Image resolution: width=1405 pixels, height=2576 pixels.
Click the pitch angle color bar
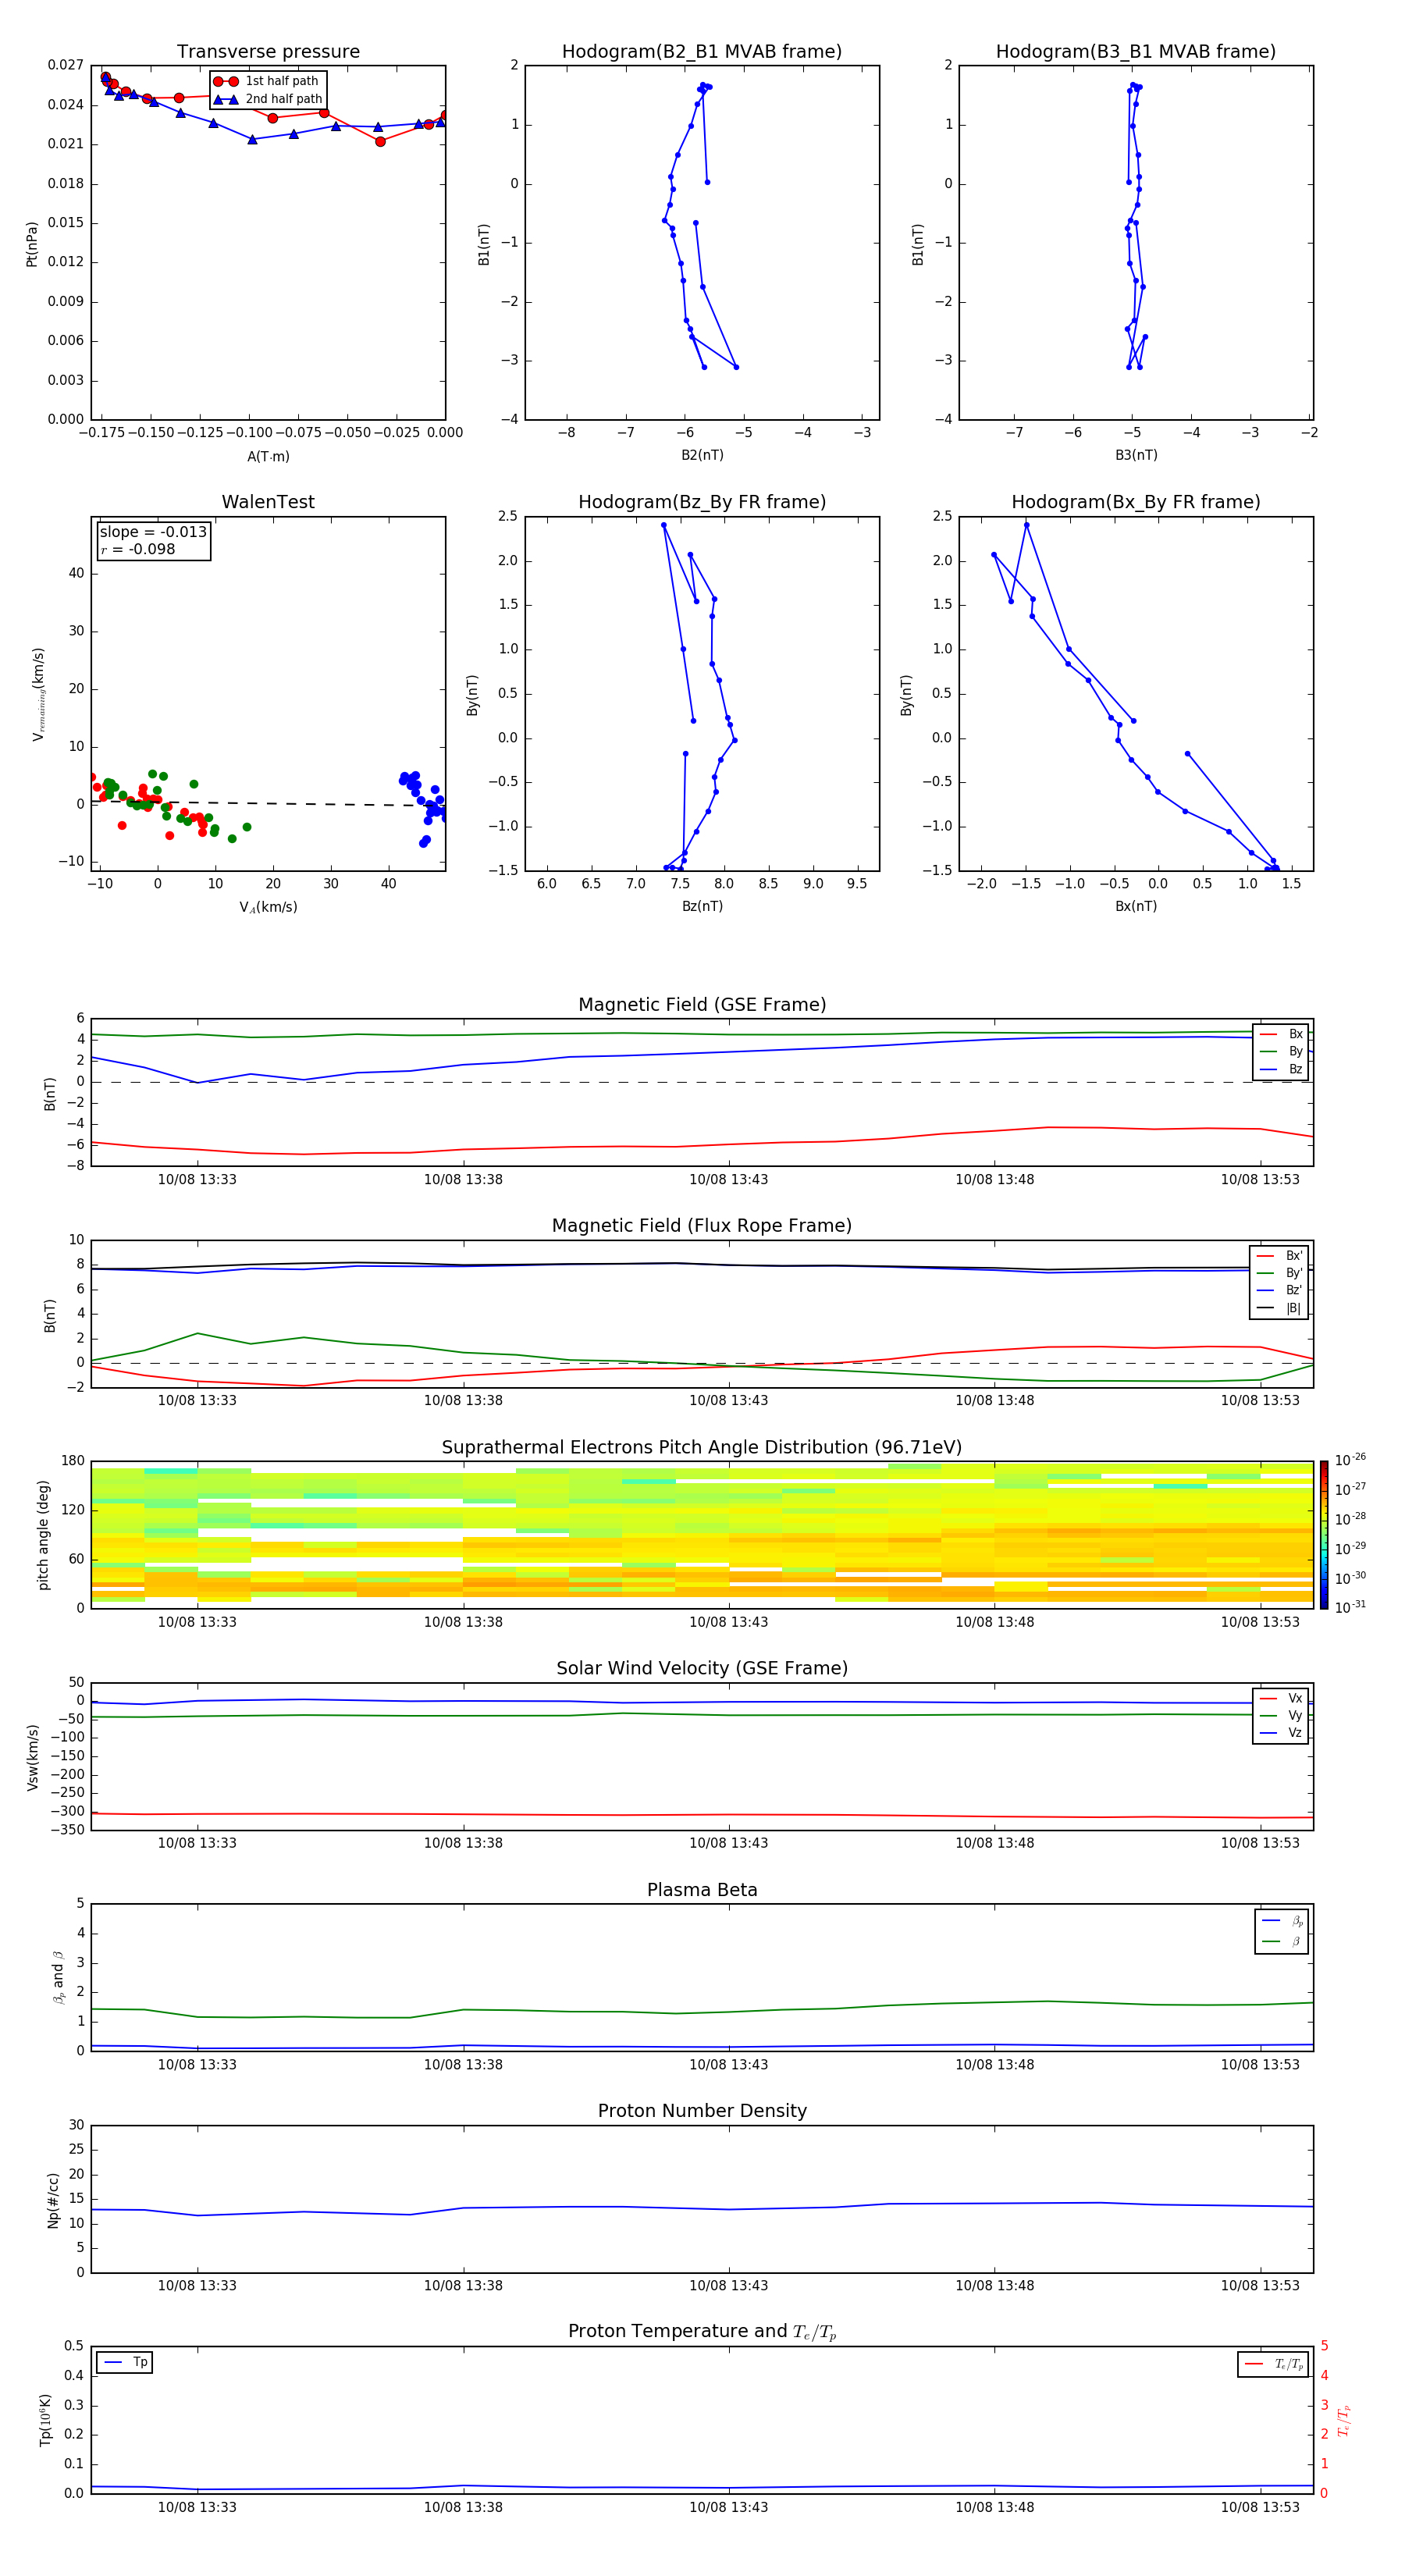tap(1324, 1534)
